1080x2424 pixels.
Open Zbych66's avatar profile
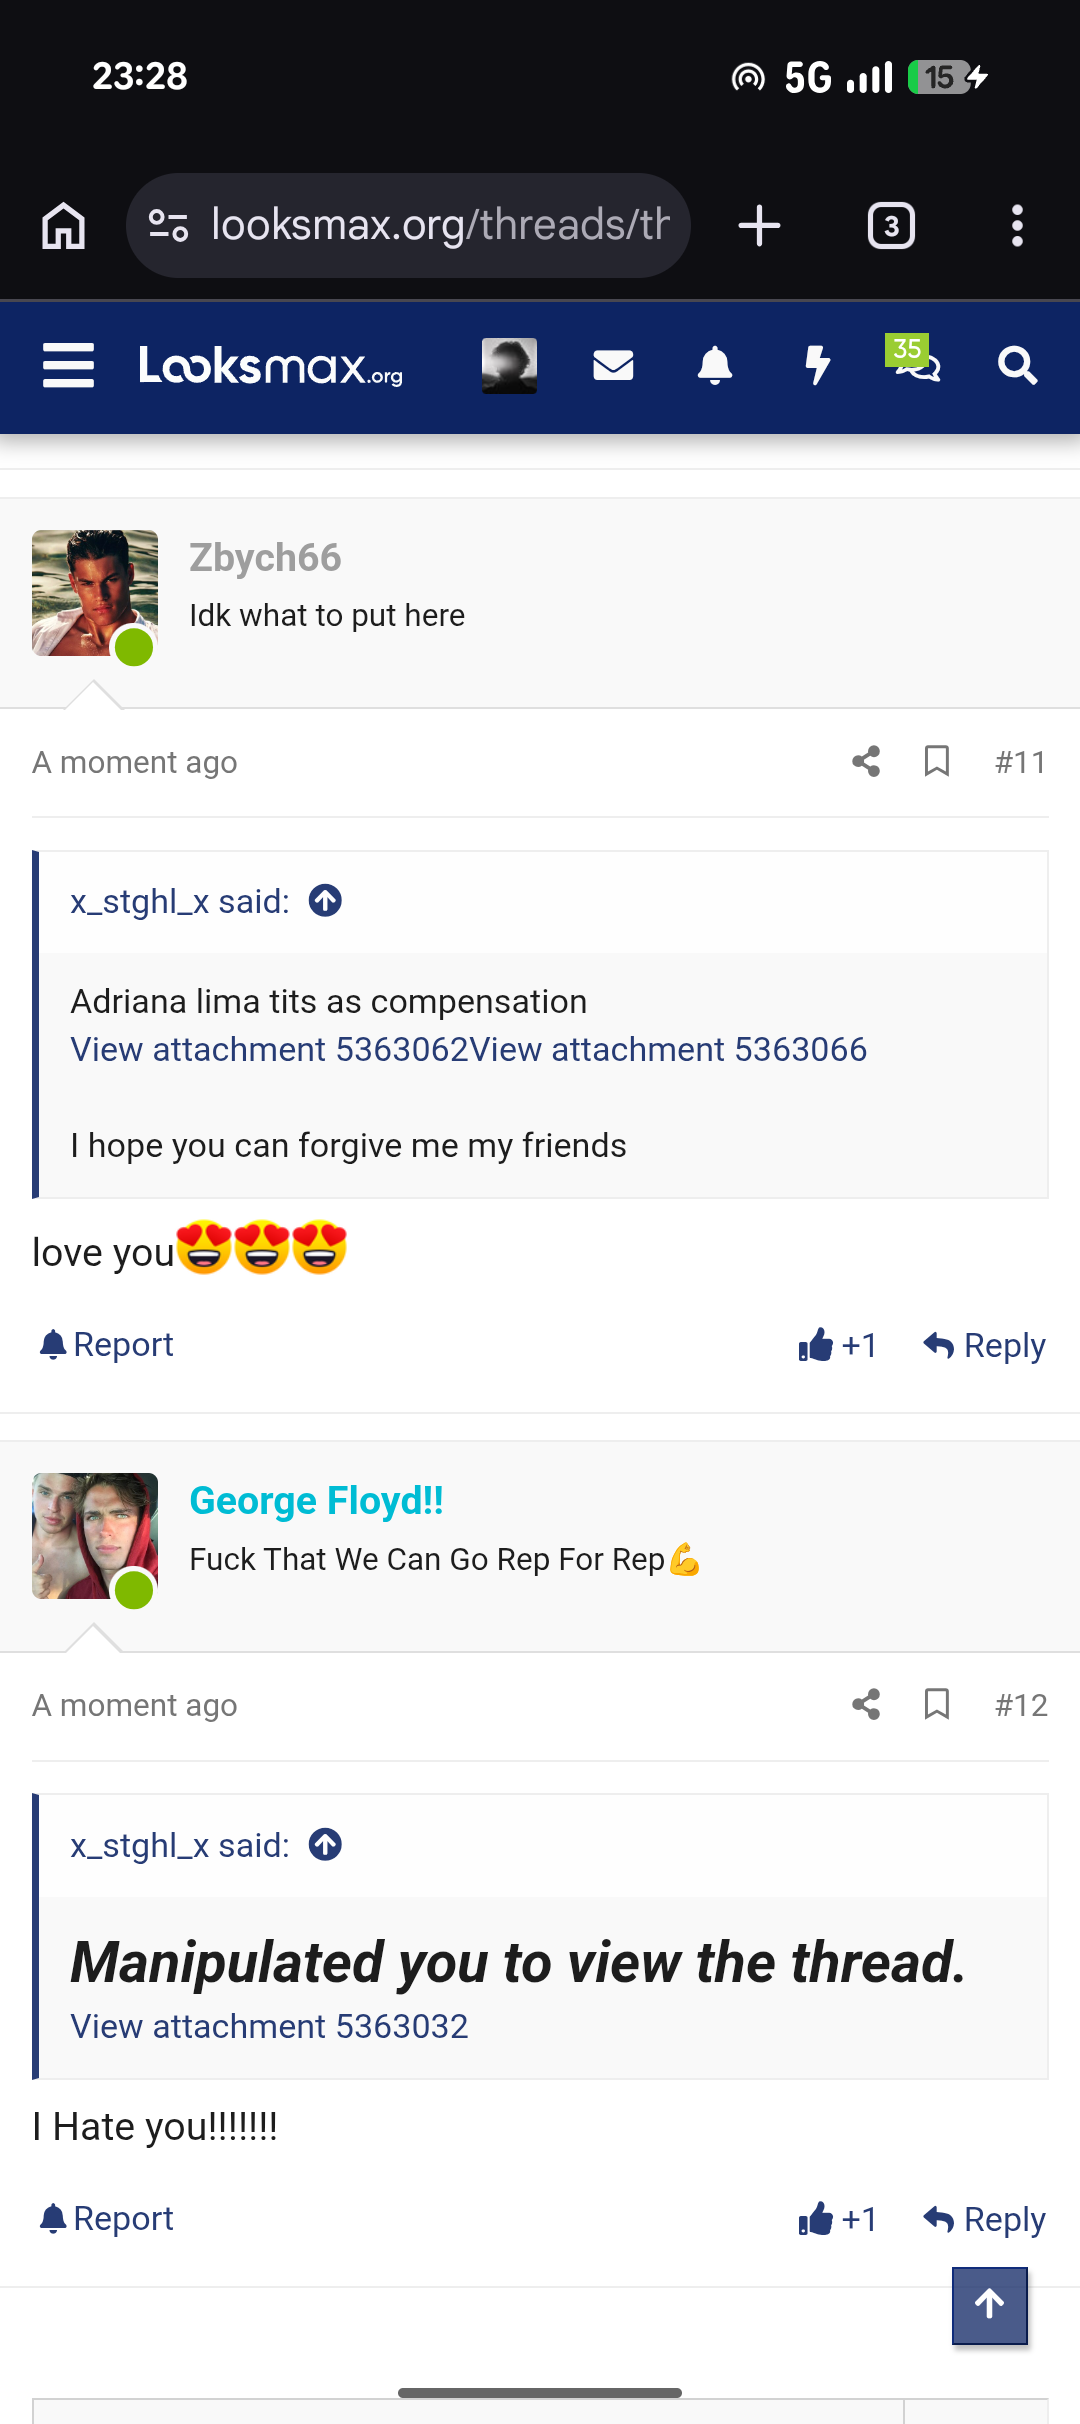click(x=95, y=593)
